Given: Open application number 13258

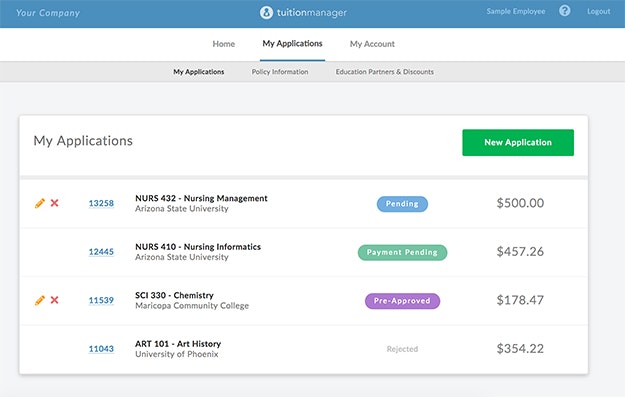Looking at the screenshot, I should point(101,203).
